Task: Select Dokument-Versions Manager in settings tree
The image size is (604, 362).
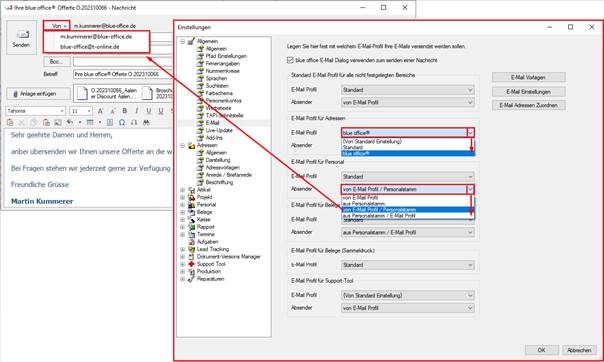Action: 228,256
